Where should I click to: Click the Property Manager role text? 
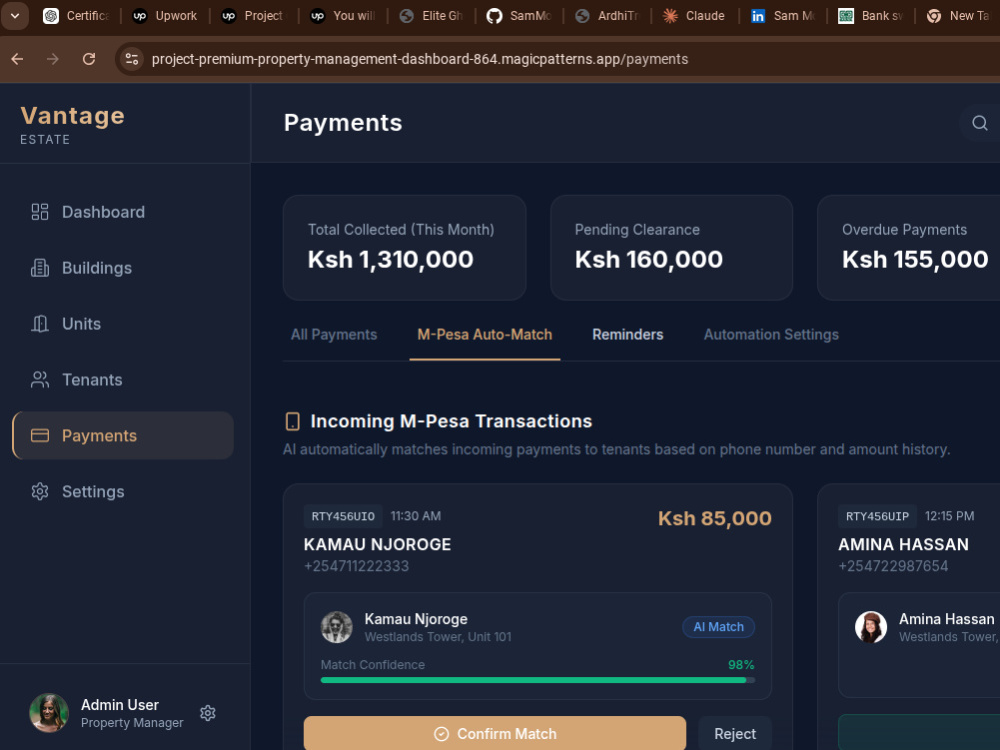click(132, 723)
